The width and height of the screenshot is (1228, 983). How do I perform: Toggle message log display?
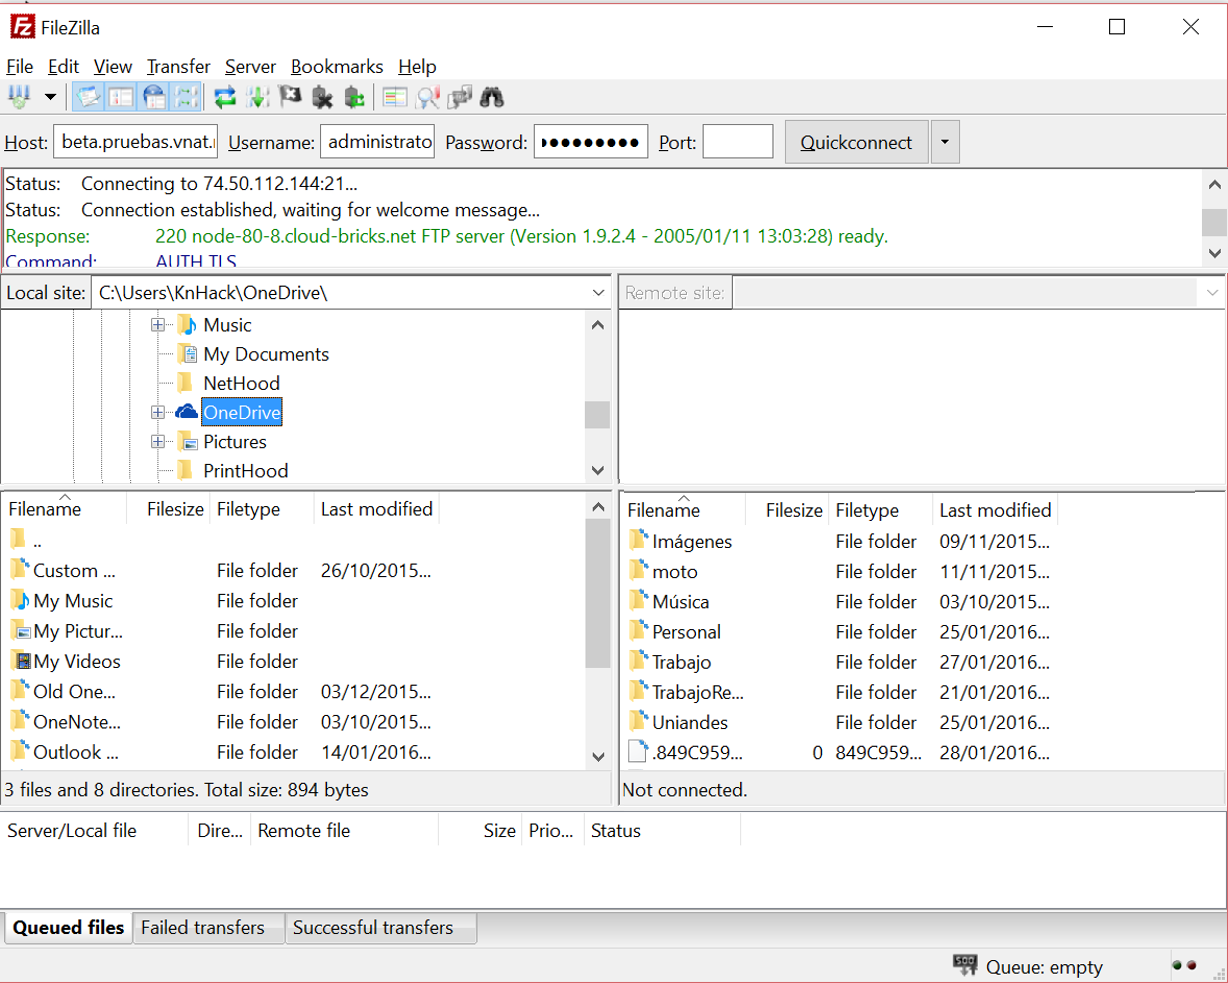tap(89, 97)
